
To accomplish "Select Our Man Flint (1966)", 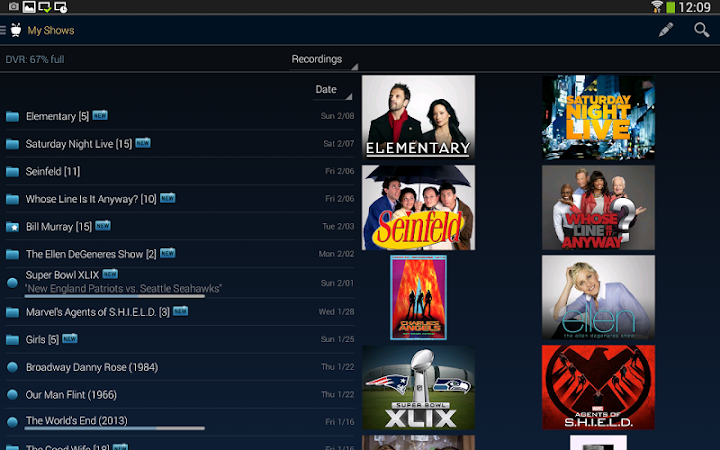I will 71,395.
